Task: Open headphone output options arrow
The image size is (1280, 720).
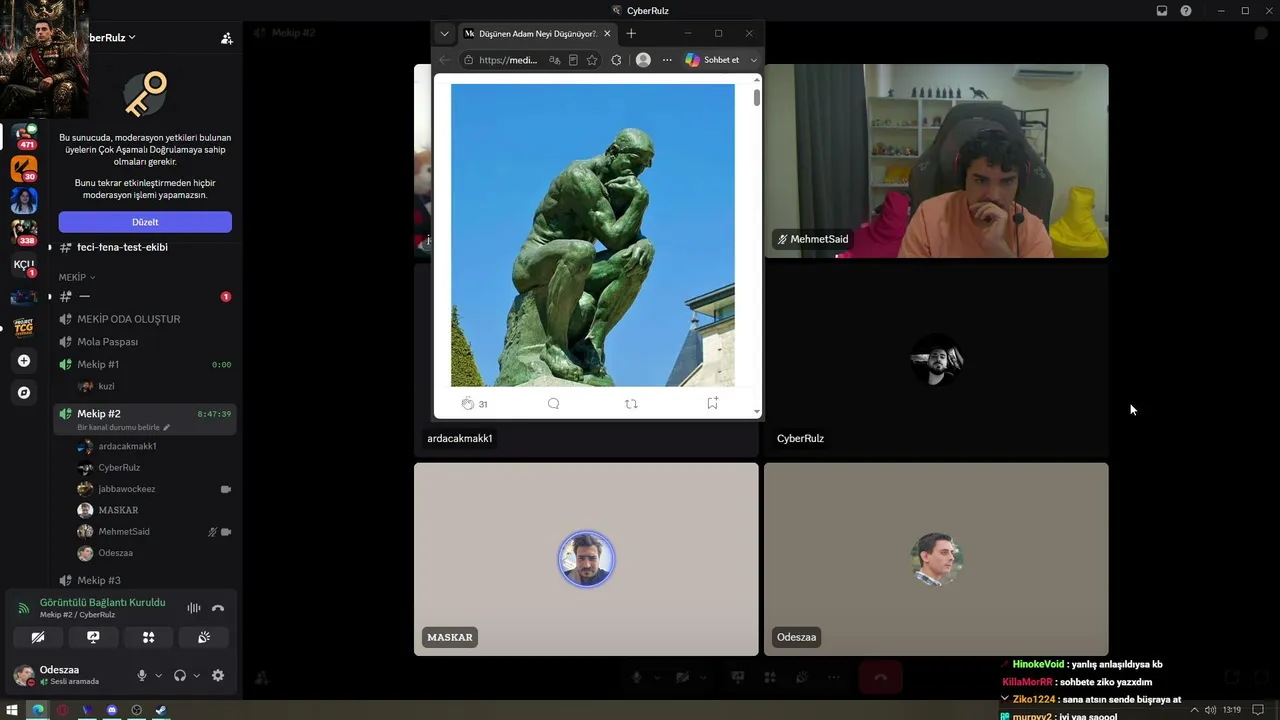Action: point(196,675)
